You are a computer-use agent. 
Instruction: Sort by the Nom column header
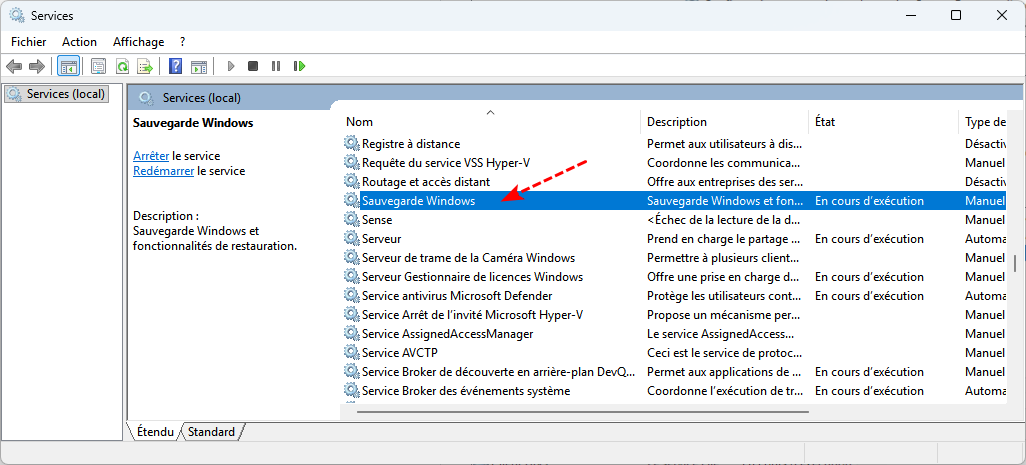click(x=359, y=122)
